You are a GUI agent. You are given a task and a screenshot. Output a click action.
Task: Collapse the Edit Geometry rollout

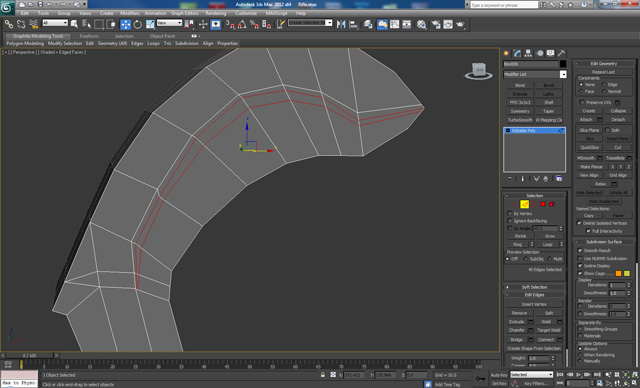tap(604, 64)
